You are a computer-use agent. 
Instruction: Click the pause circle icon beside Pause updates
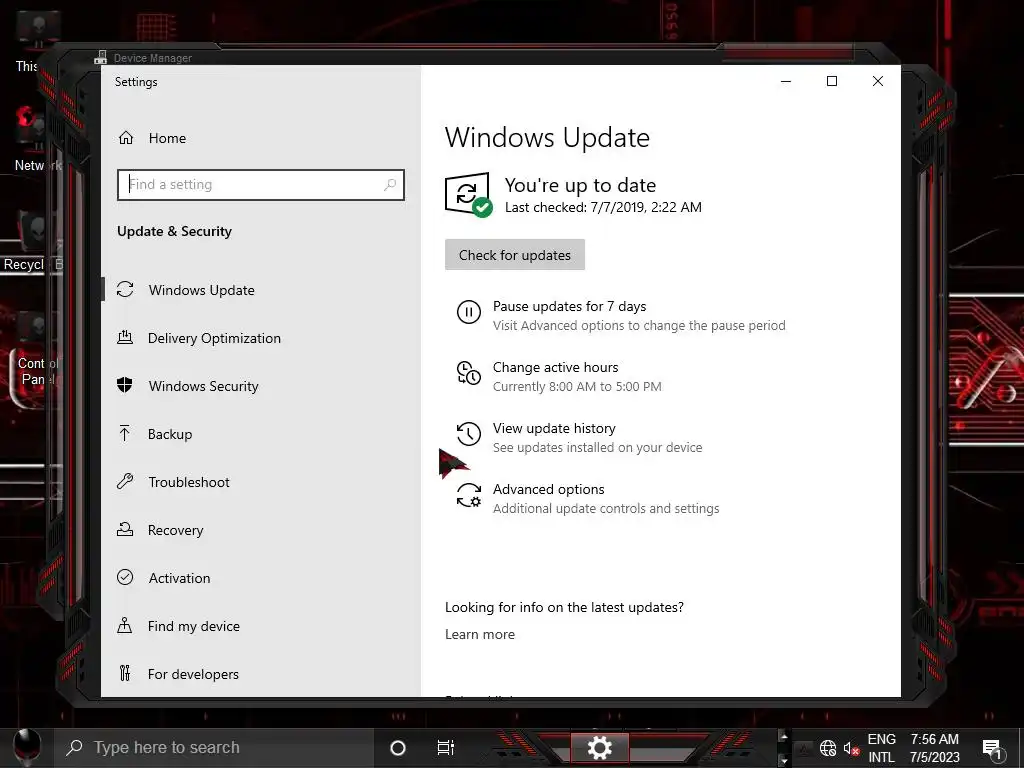pyautogui.click(x=468, y=312)
